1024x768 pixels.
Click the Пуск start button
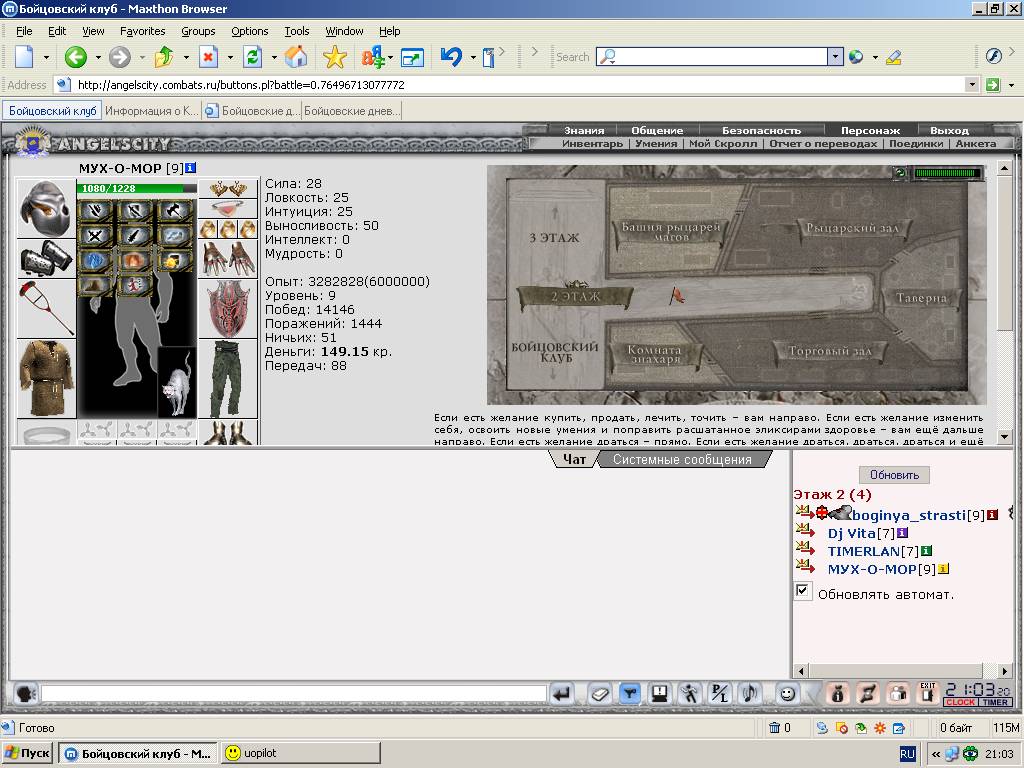tap(27, 753)
